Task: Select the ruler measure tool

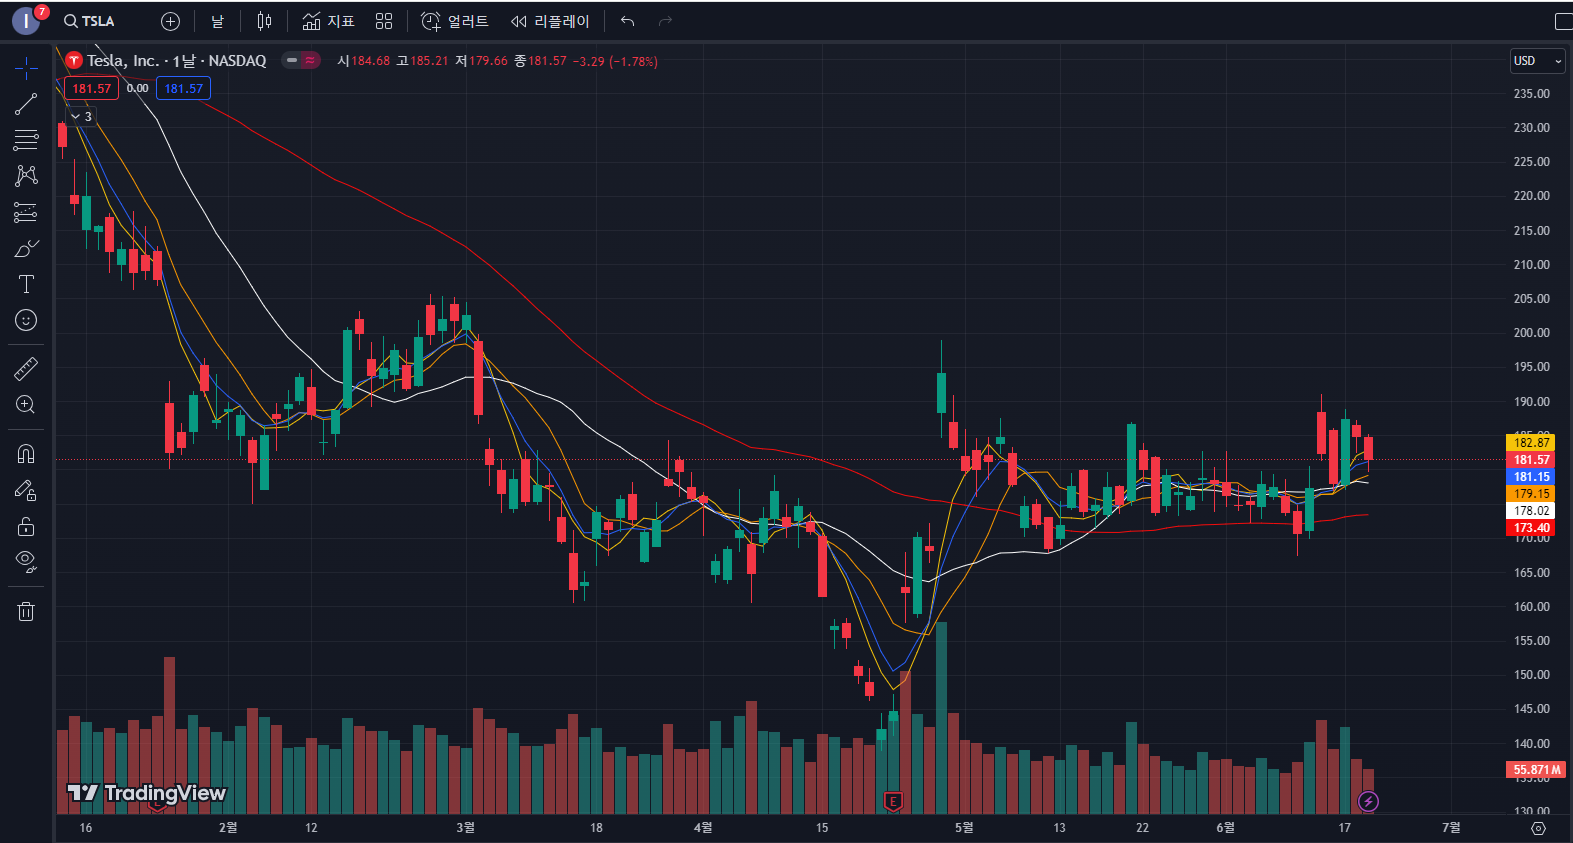Action: 26,369
